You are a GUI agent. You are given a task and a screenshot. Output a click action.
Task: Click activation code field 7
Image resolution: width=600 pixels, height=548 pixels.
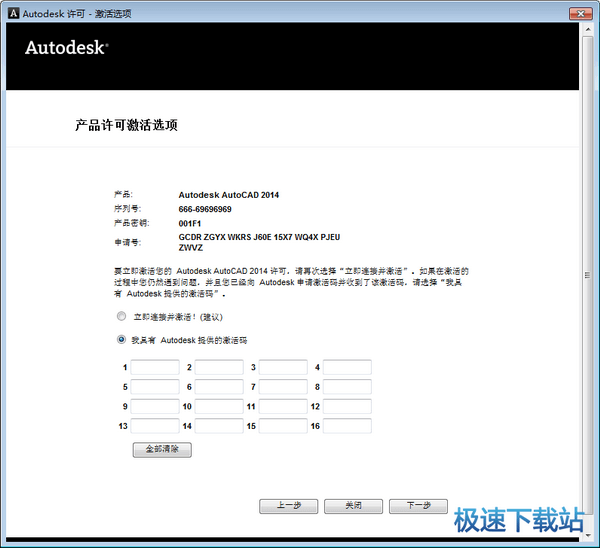pos(283,387)
